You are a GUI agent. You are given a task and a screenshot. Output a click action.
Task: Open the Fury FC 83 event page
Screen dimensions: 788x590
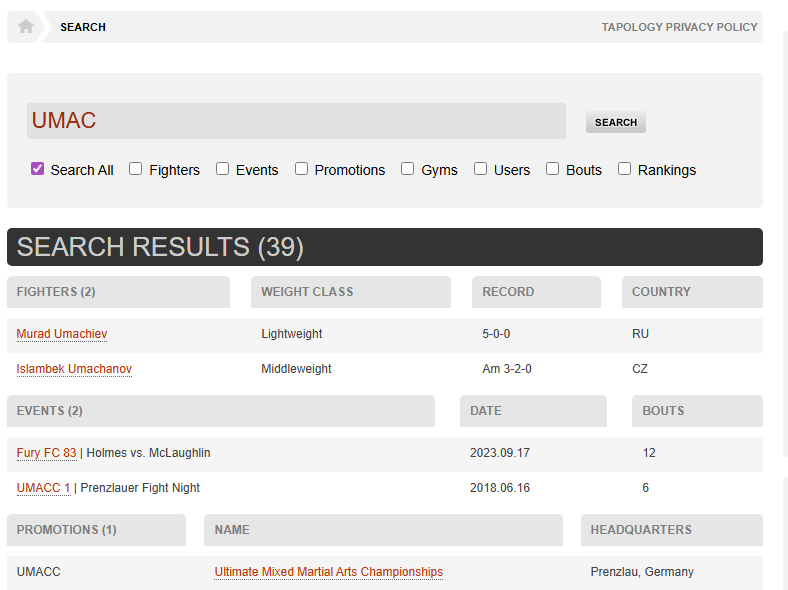coord(46,453)
